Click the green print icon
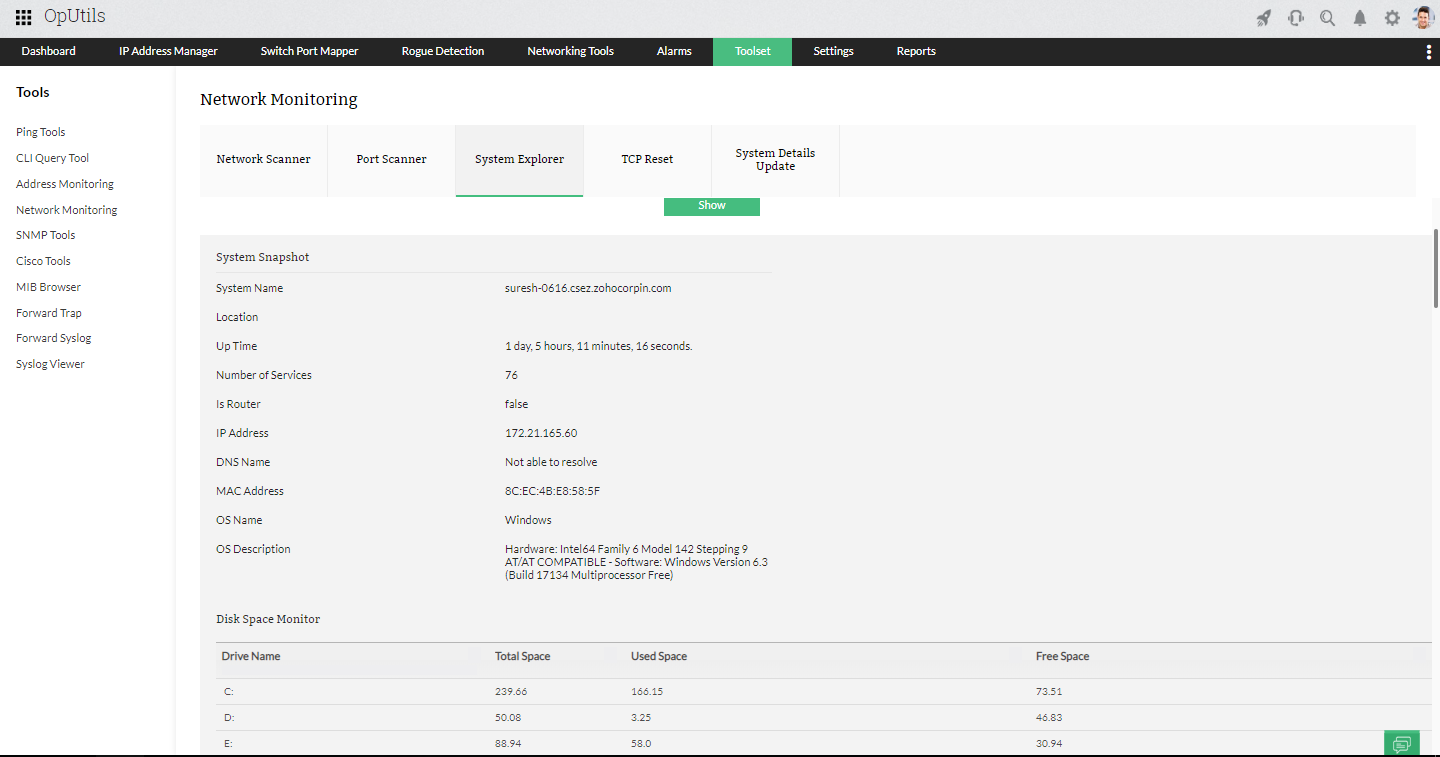1440x757 pixels. (x=1401, y=743)
